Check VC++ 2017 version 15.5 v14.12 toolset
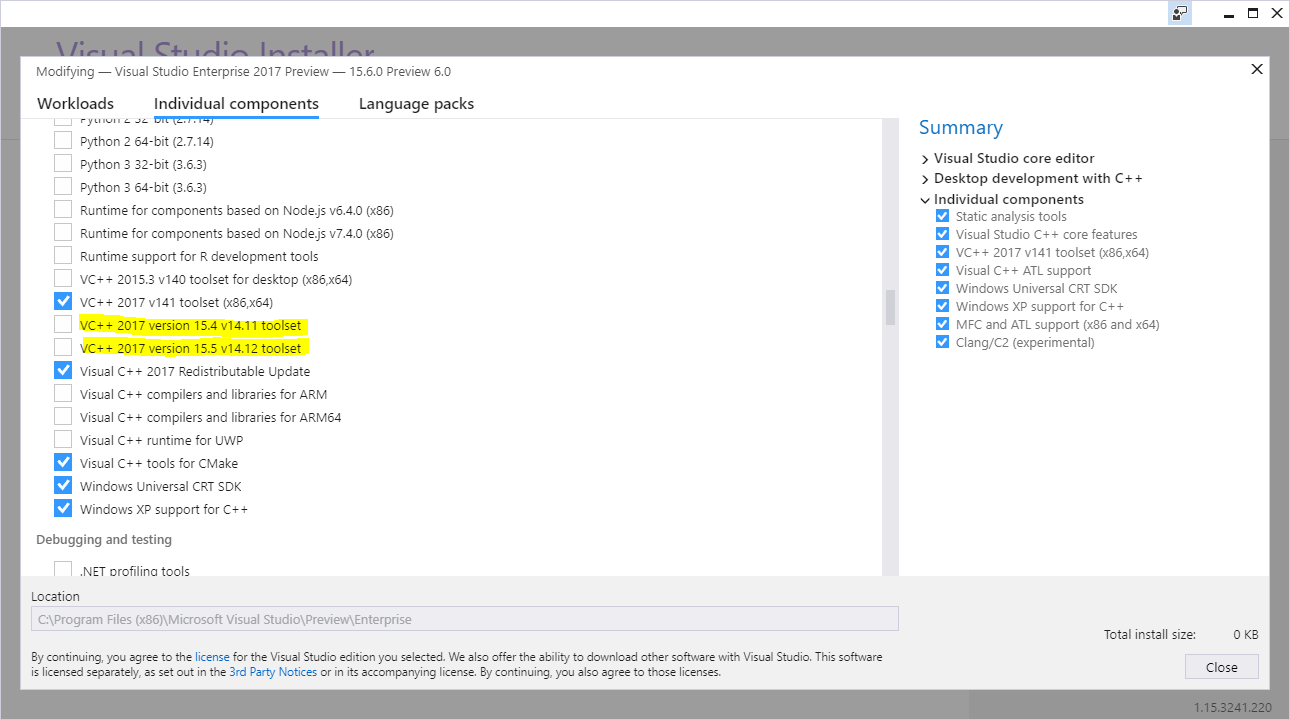 pos(63,348)
